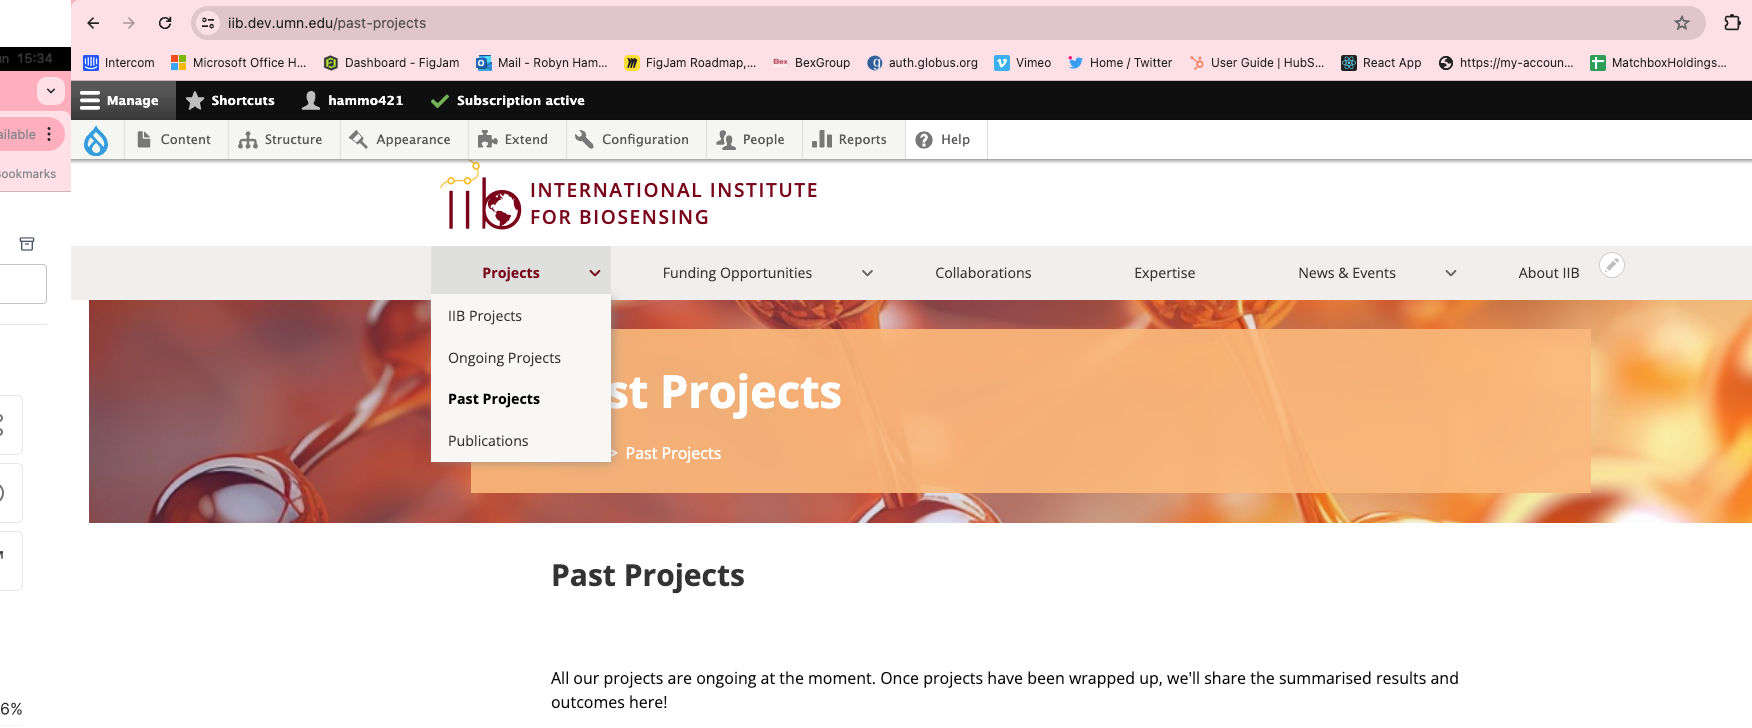Click the Drupal droplet home icon
The height and width of the screenshot is (728, 1752).
(x=96, y=141)
